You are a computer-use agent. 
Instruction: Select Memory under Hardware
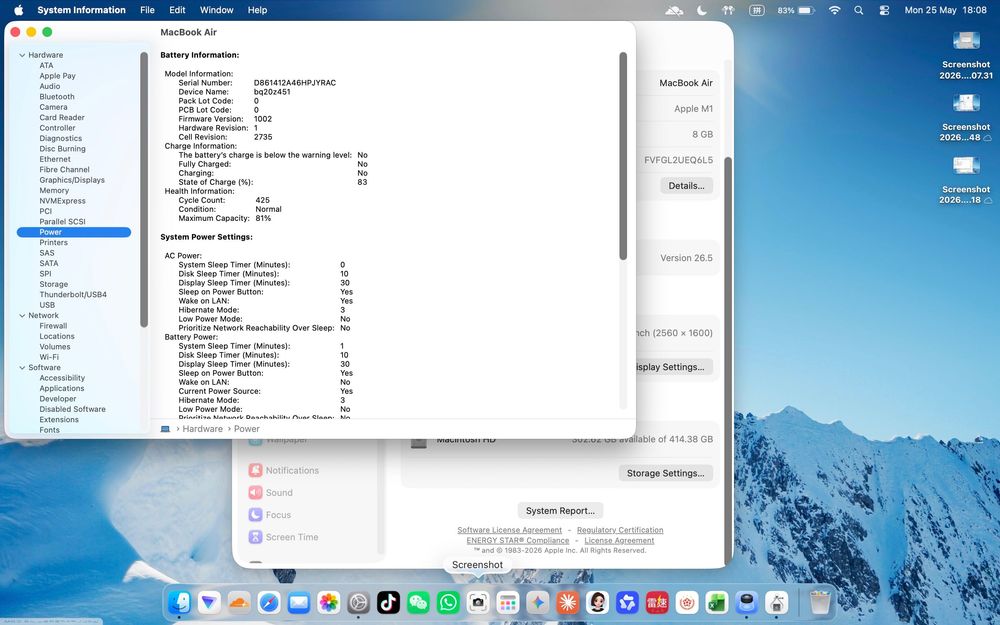54,191
